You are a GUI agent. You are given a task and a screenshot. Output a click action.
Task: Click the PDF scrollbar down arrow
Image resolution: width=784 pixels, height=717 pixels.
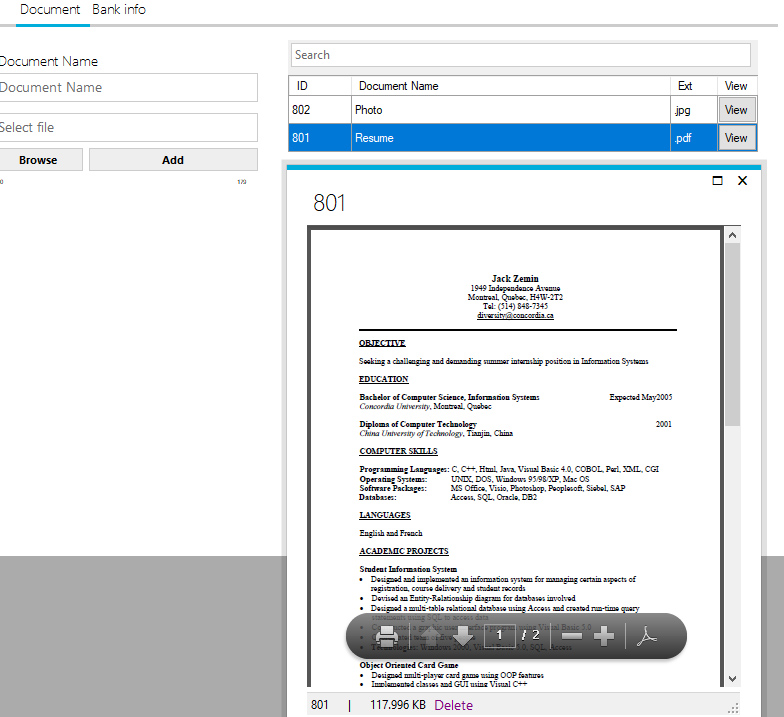coord(732,679)
